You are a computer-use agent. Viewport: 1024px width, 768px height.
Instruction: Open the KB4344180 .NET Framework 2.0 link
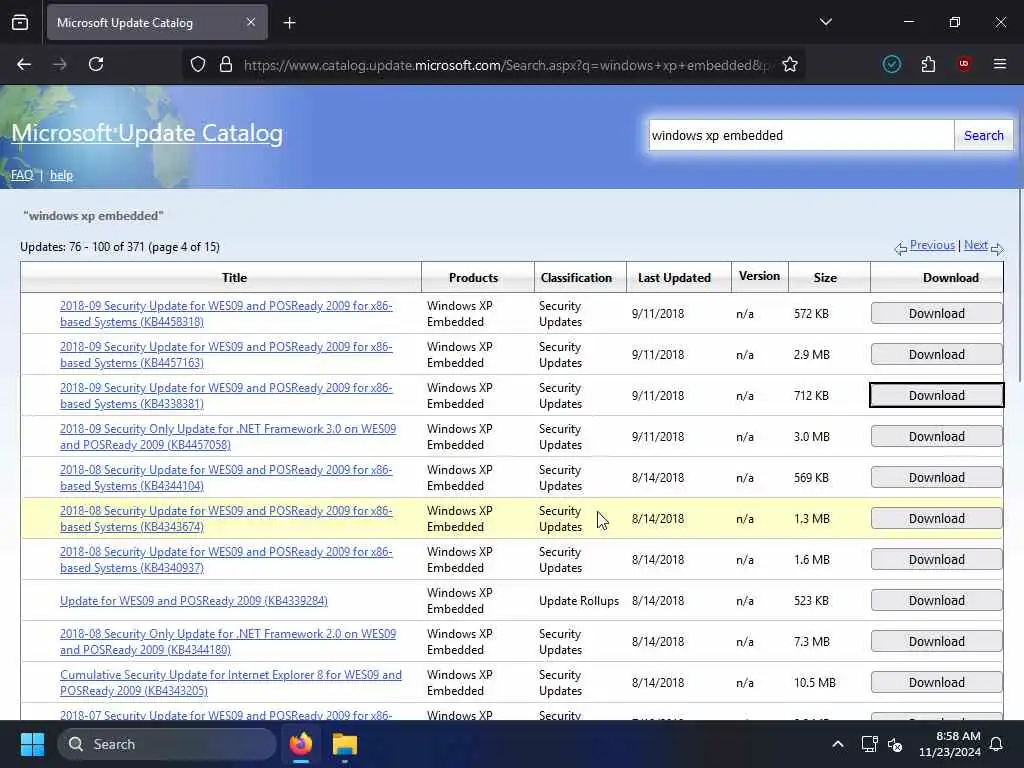tap(228, 641)
